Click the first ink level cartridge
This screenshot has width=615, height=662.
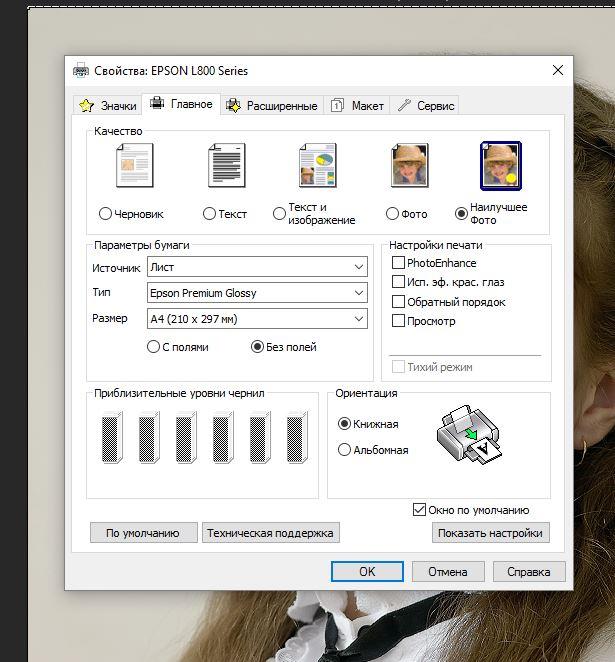112,437
